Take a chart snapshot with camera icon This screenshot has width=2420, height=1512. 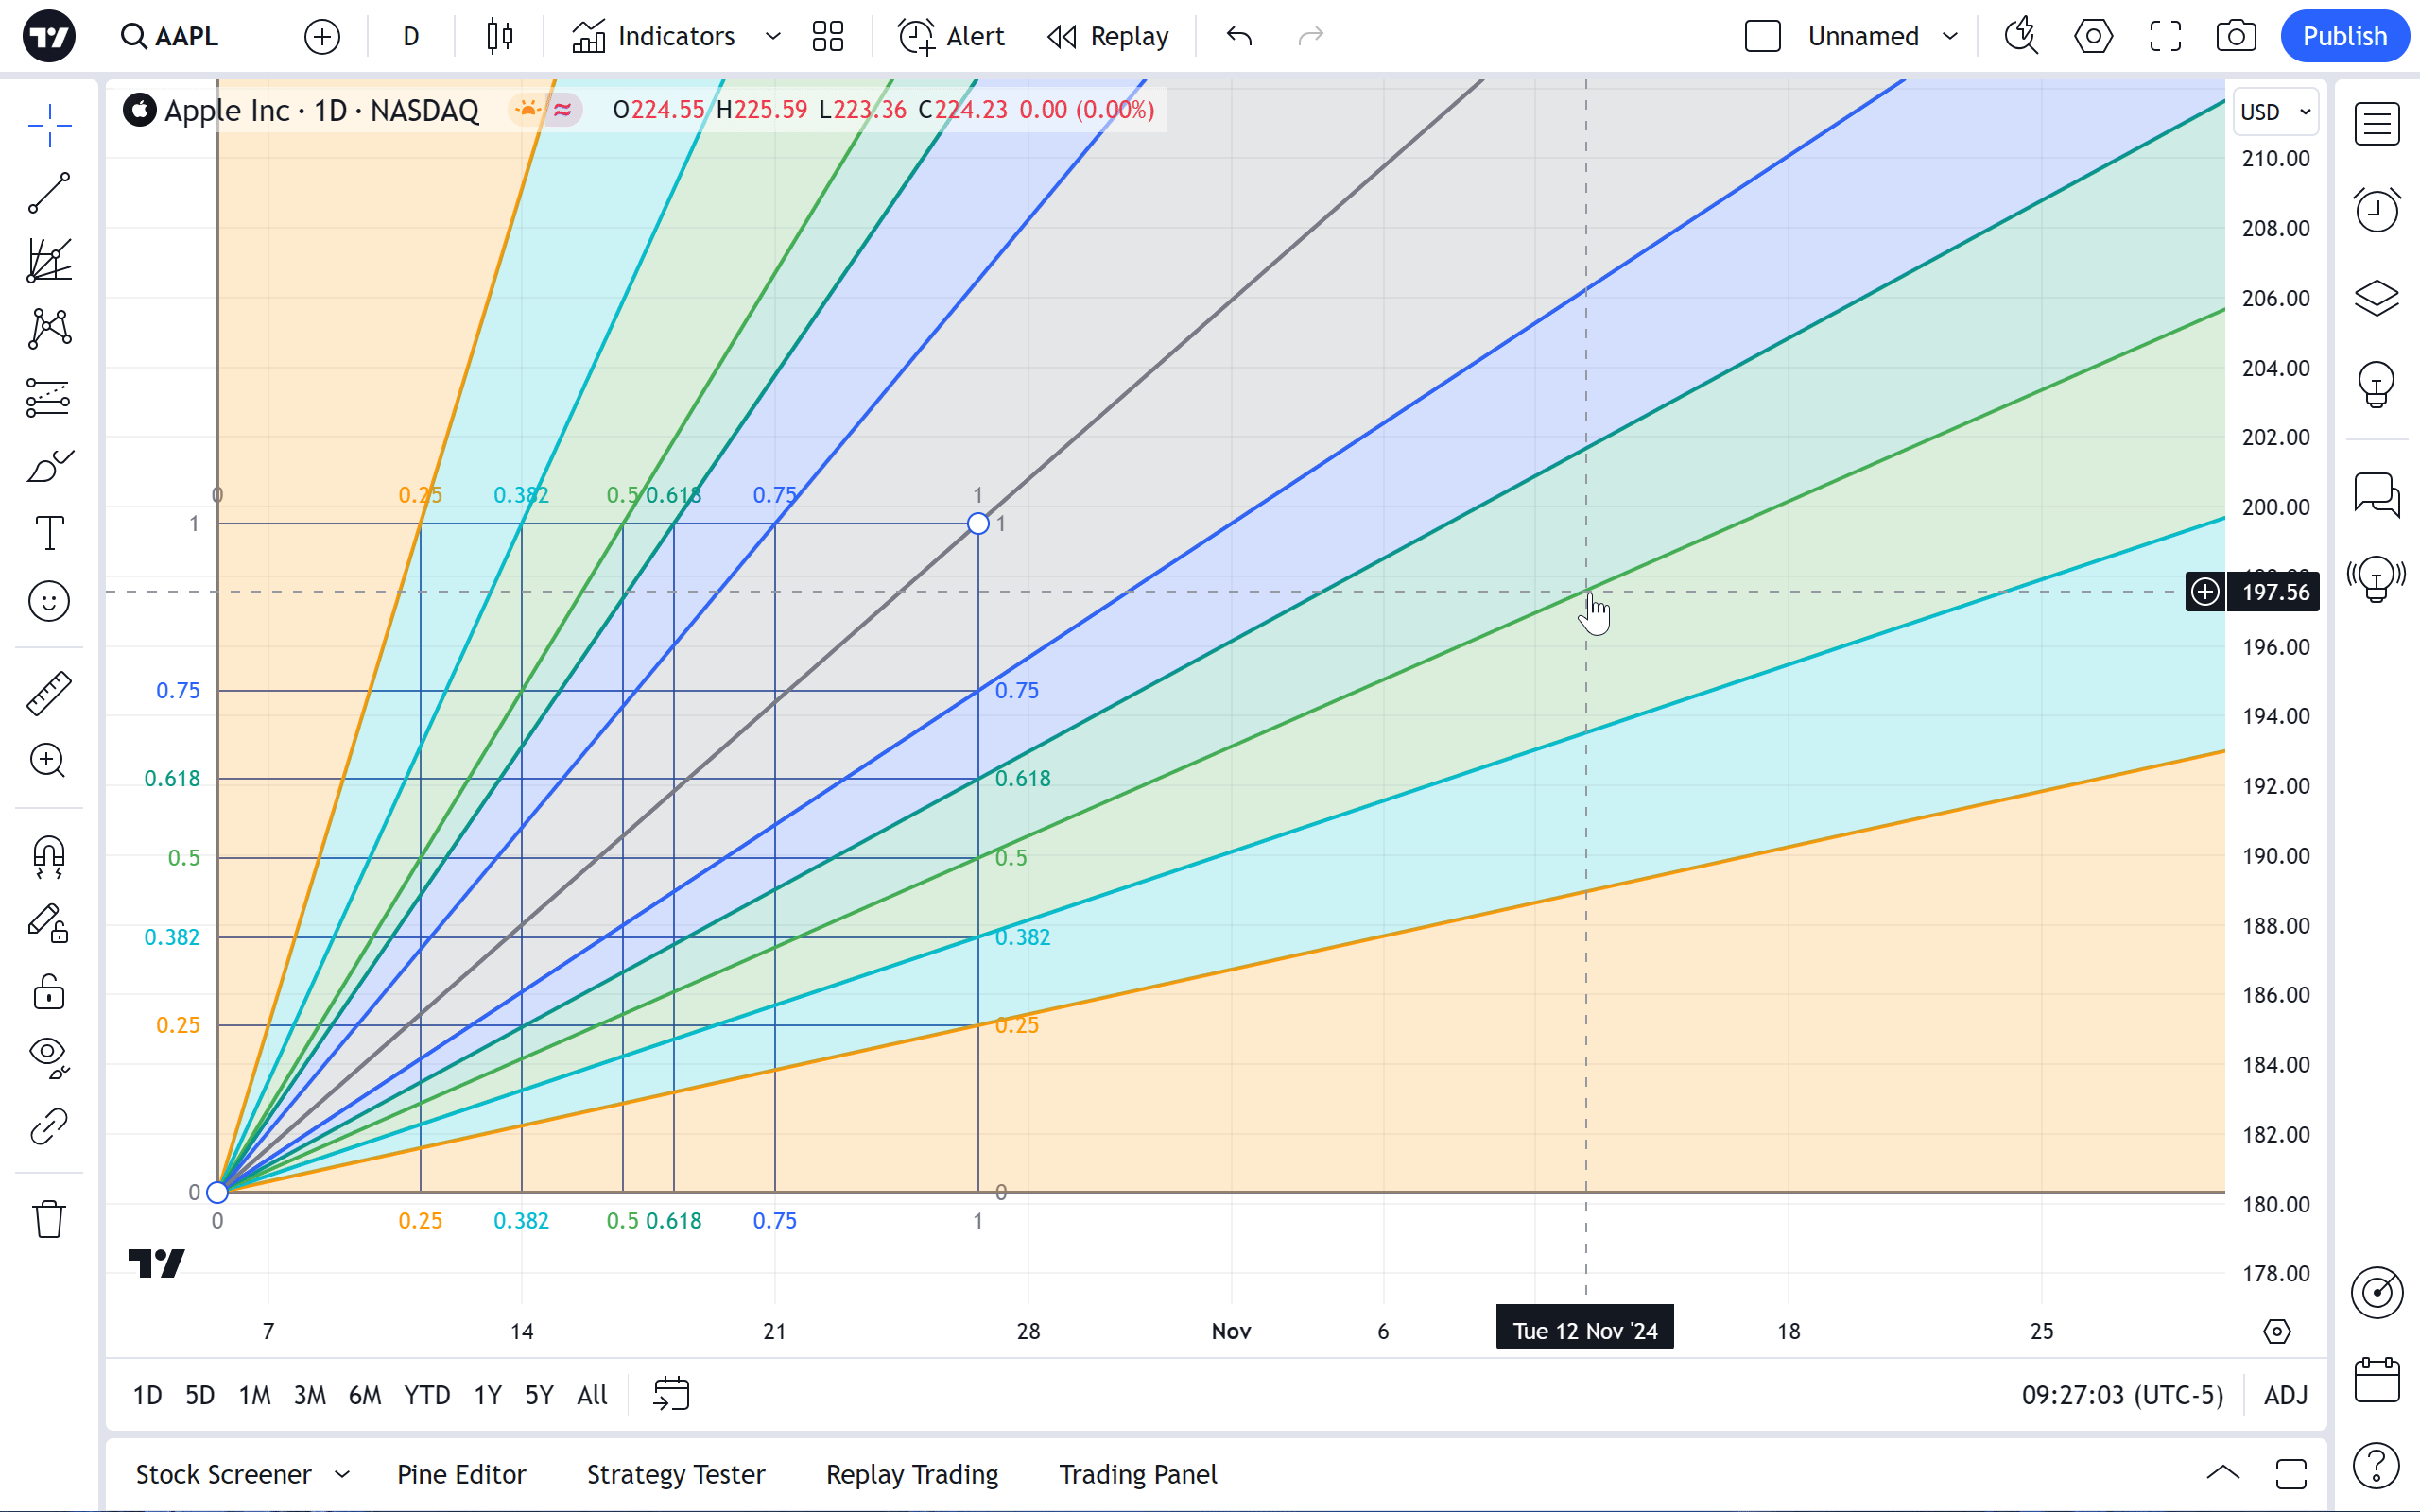2236,37
